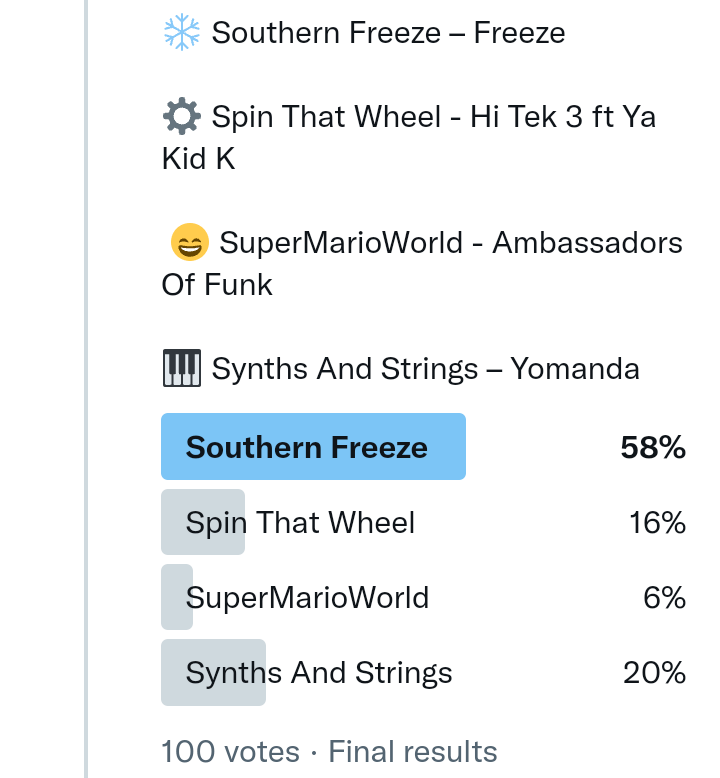
Task: Click the piano keyboard emoji
Action: 181,369
